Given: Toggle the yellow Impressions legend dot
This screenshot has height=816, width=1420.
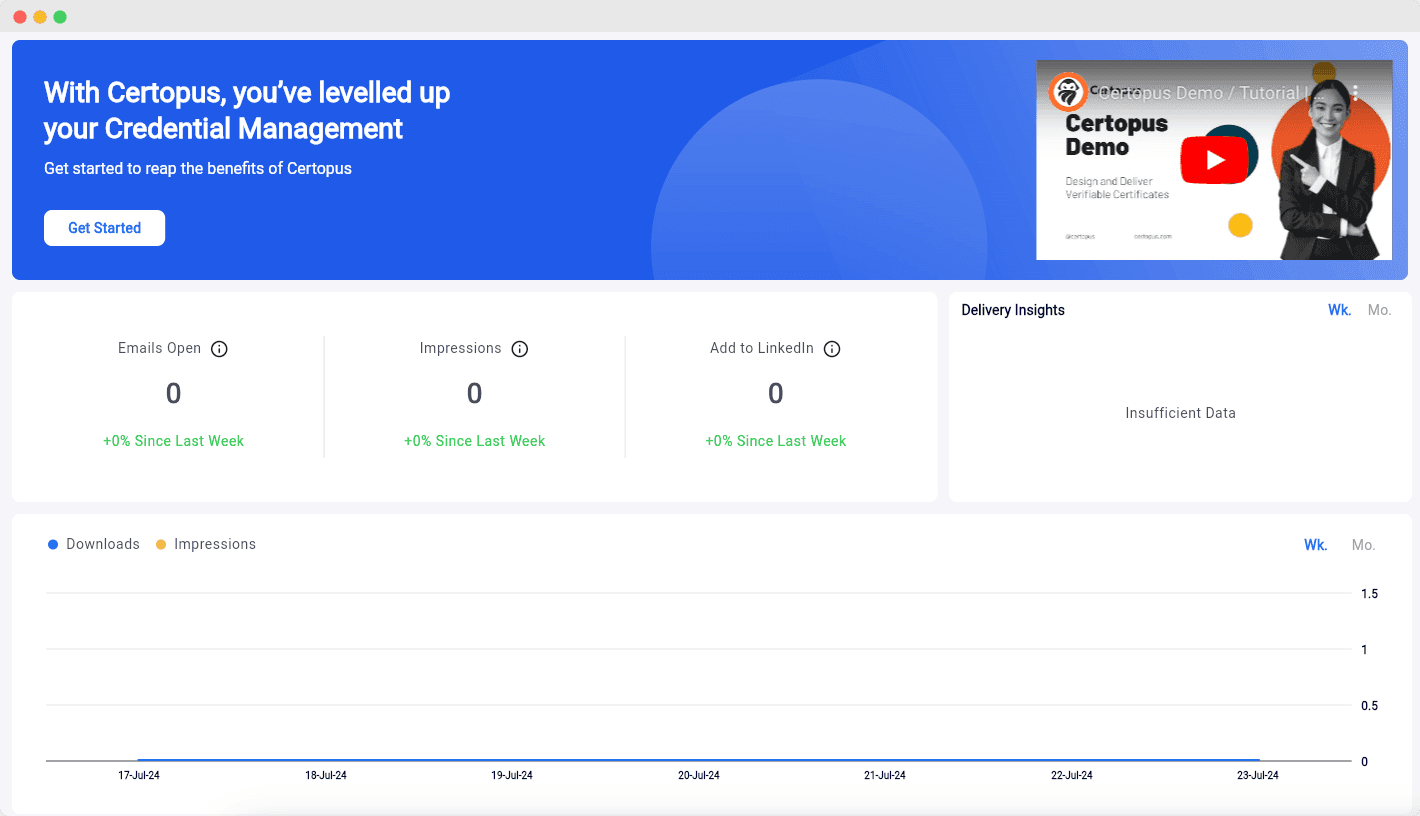Looking at the screenshot, I should click(161, 544).
